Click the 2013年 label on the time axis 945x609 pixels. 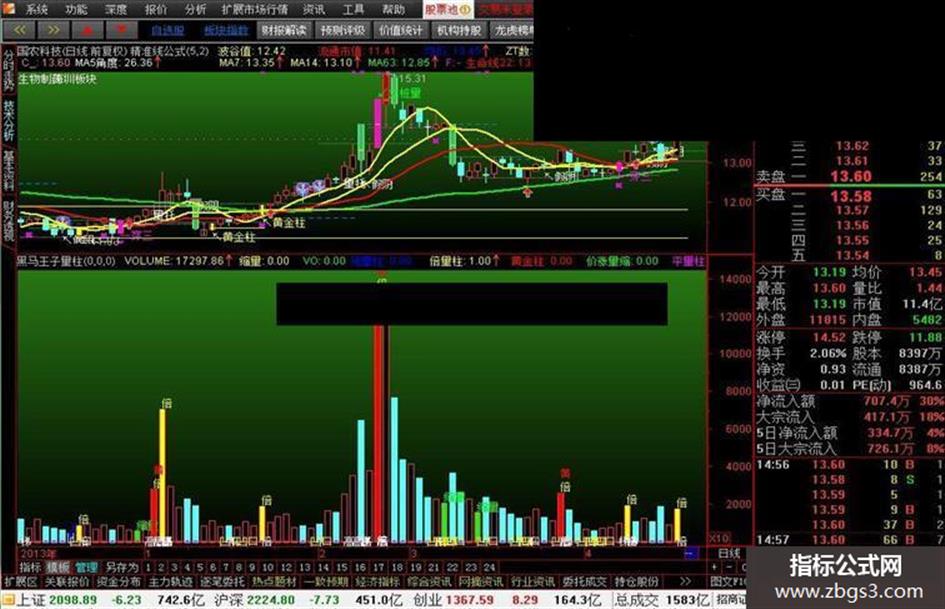39,553
